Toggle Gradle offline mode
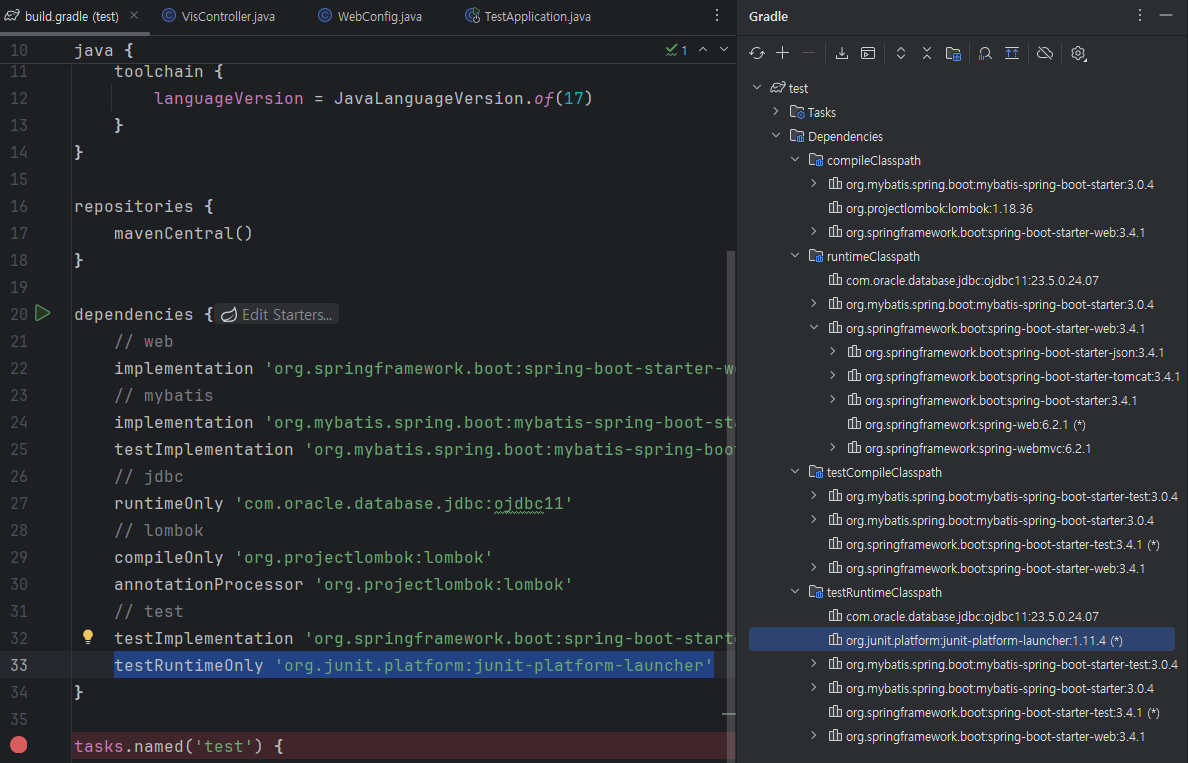 click(x=1045, y=53)
